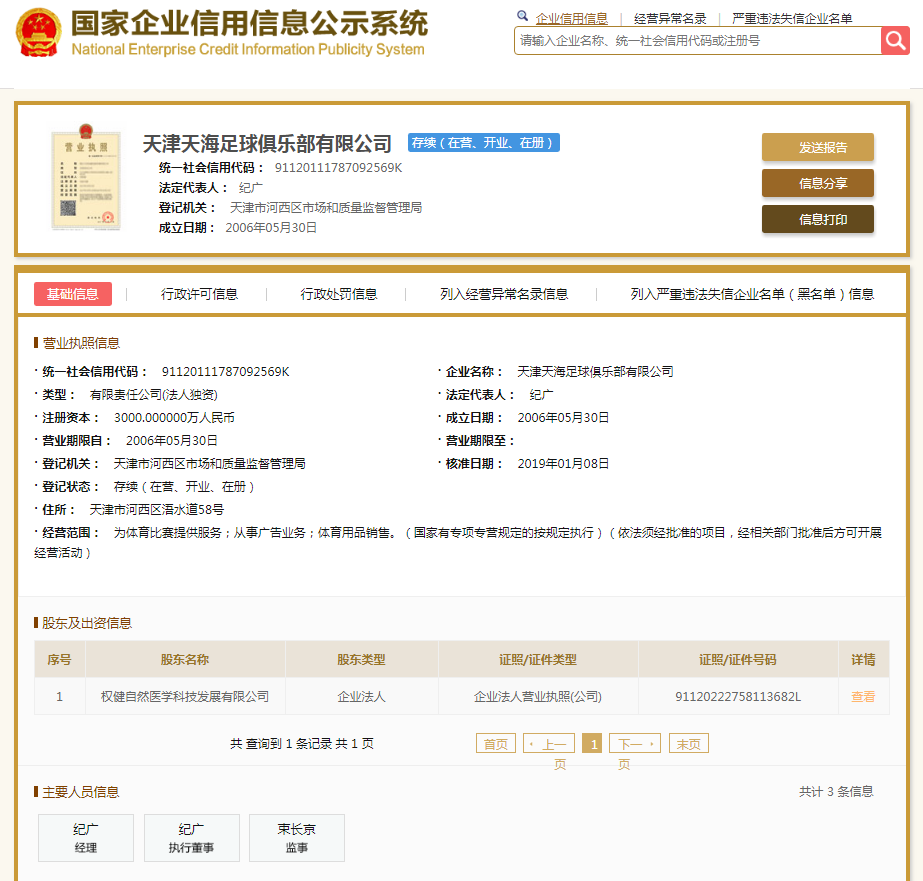923x881 pixels.
Task: Click the 股东类型 column header
Action: [361, 659]
